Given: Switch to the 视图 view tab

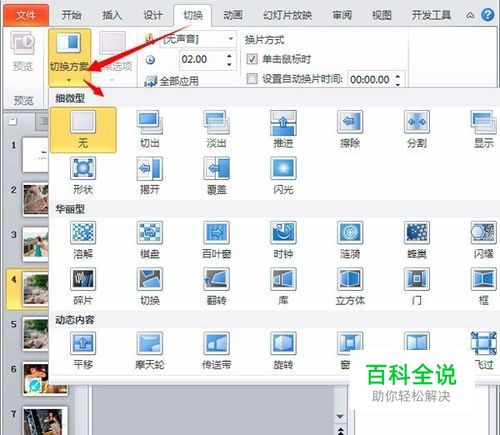Looking at the screenshot, I should (381, 15).
